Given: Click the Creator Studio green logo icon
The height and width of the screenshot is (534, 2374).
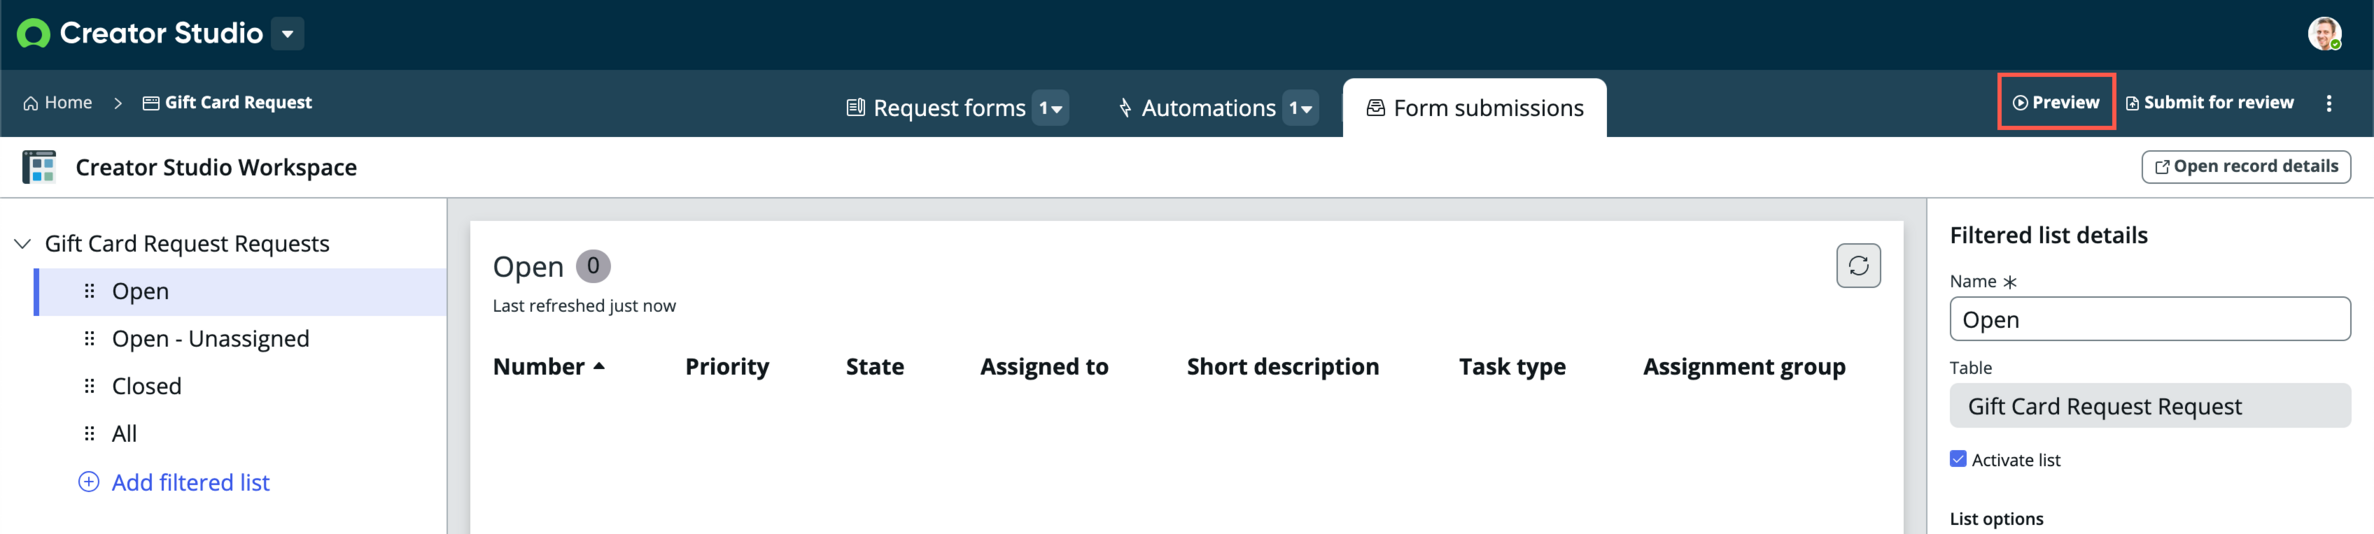Looking at the screenshot, I should click(33, 34).
